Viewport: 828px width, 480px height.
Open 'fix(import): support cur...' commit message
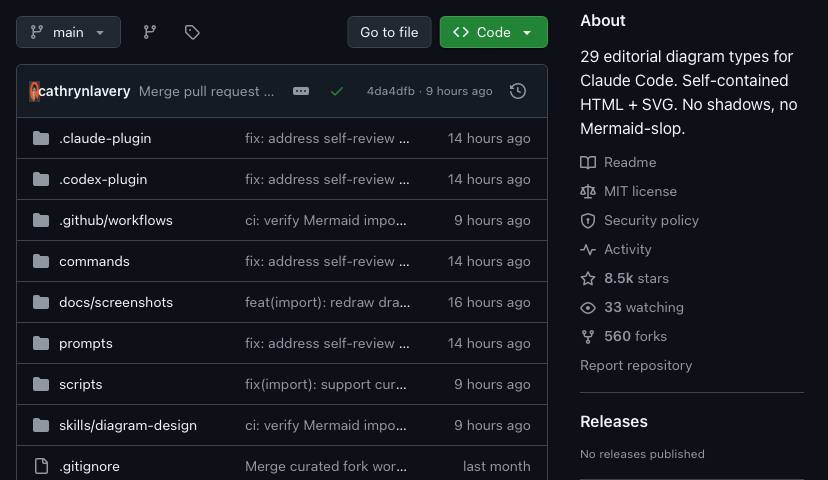click(326, 384)
